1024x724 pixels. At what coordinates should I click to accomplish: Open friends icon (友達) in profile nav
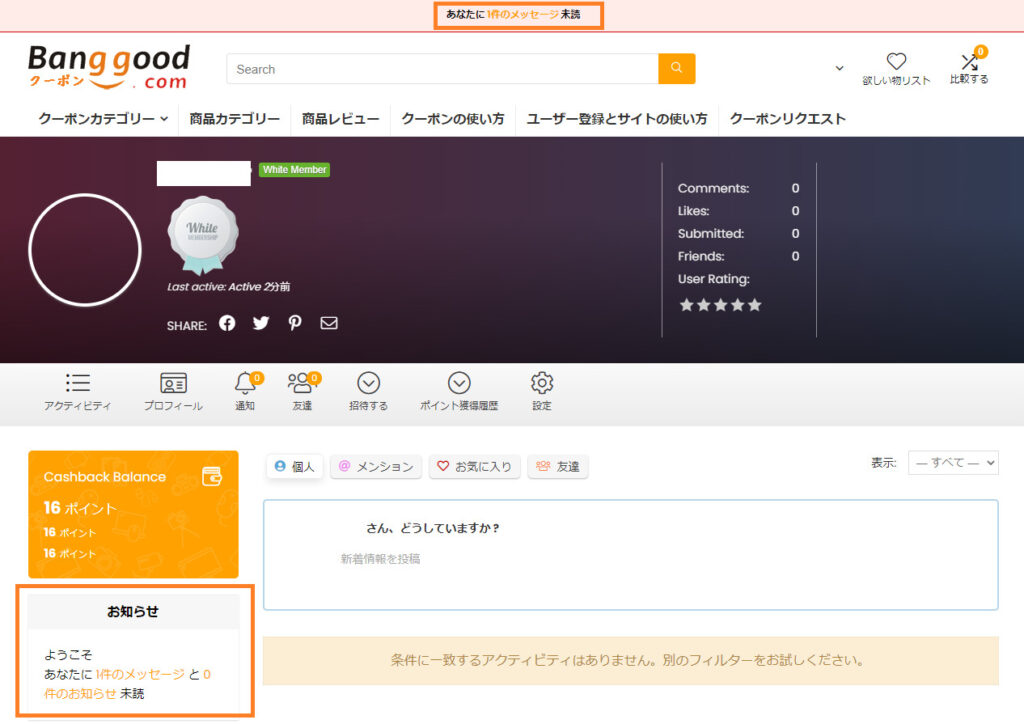pos(300,384)
